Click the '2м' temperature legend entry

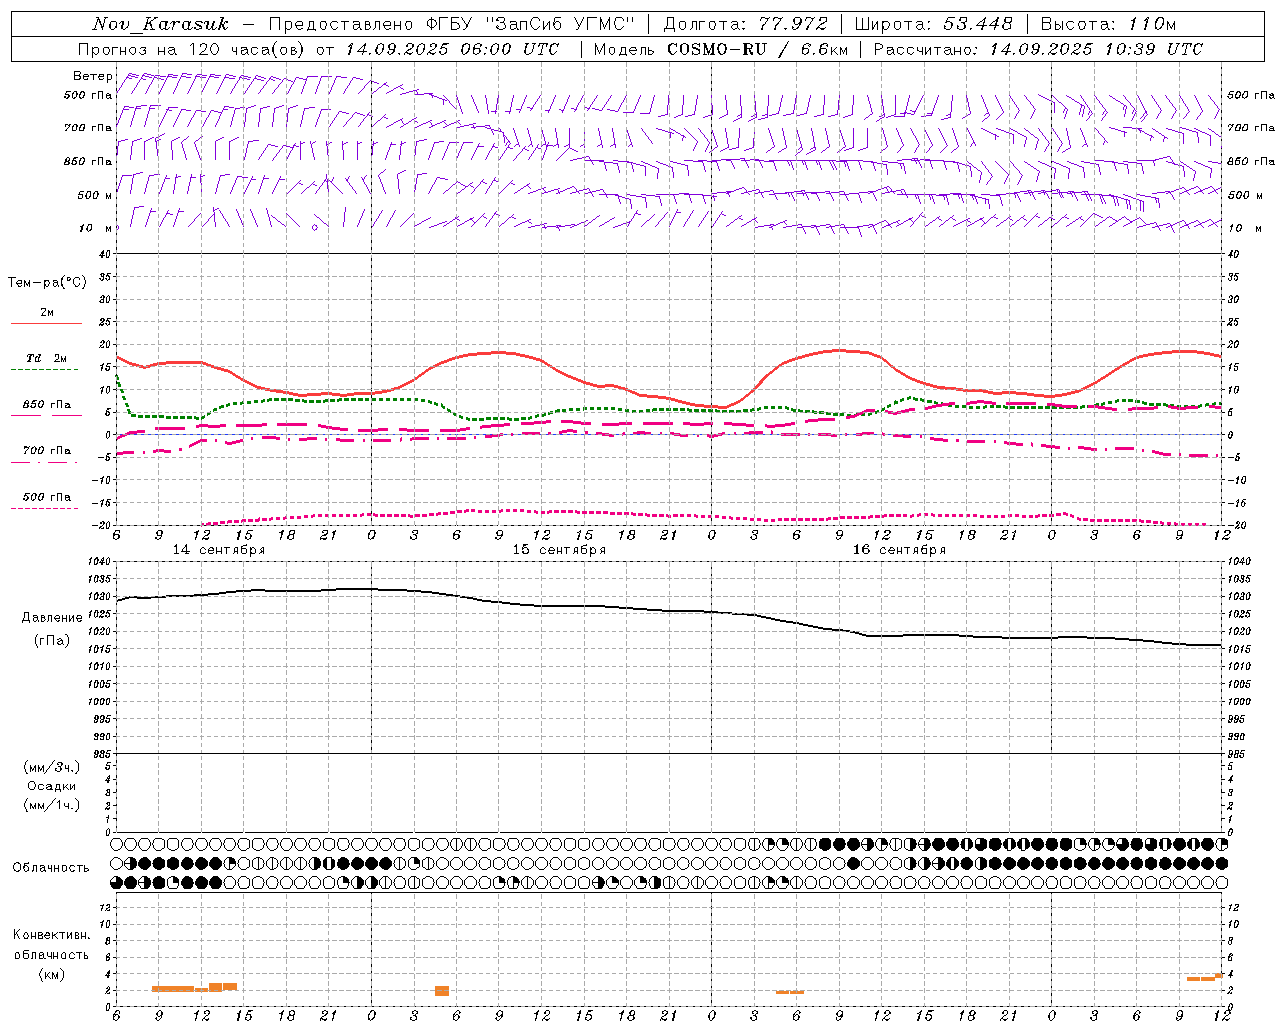[x=47, y=312]
